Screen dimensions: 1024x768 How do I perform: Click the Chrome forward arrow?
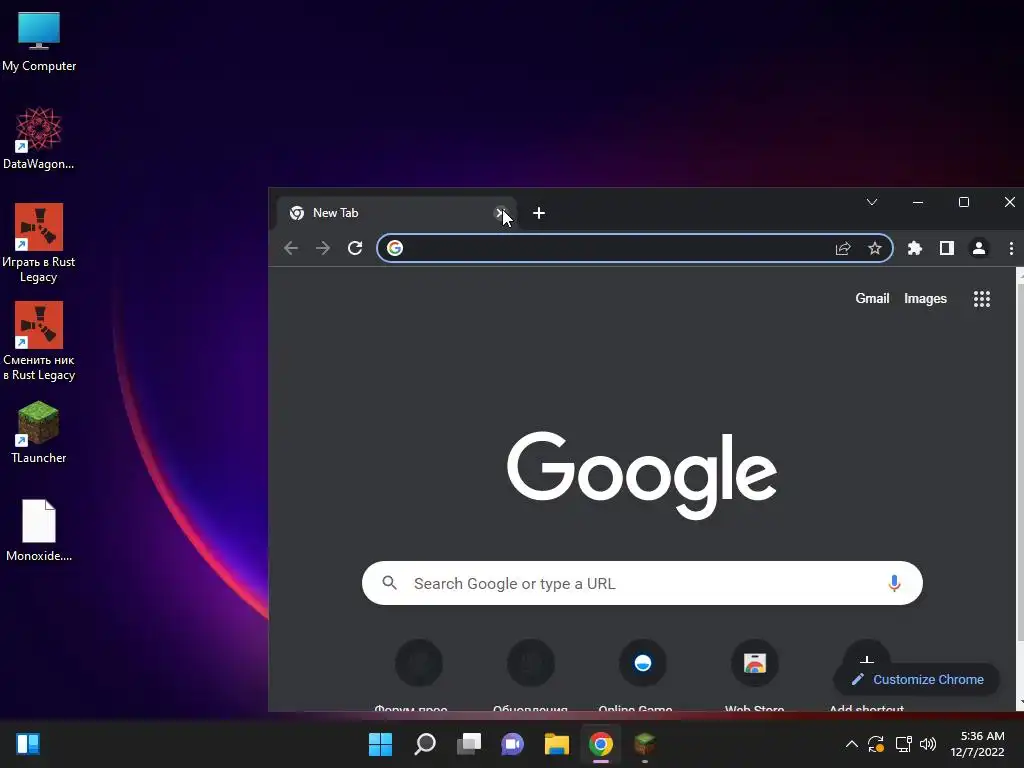[x=323, y=248]
